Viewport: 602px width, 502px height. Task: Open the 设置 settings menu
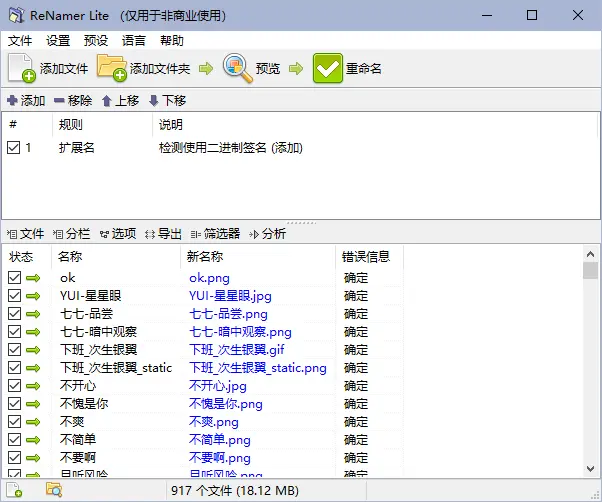(58, 40)
